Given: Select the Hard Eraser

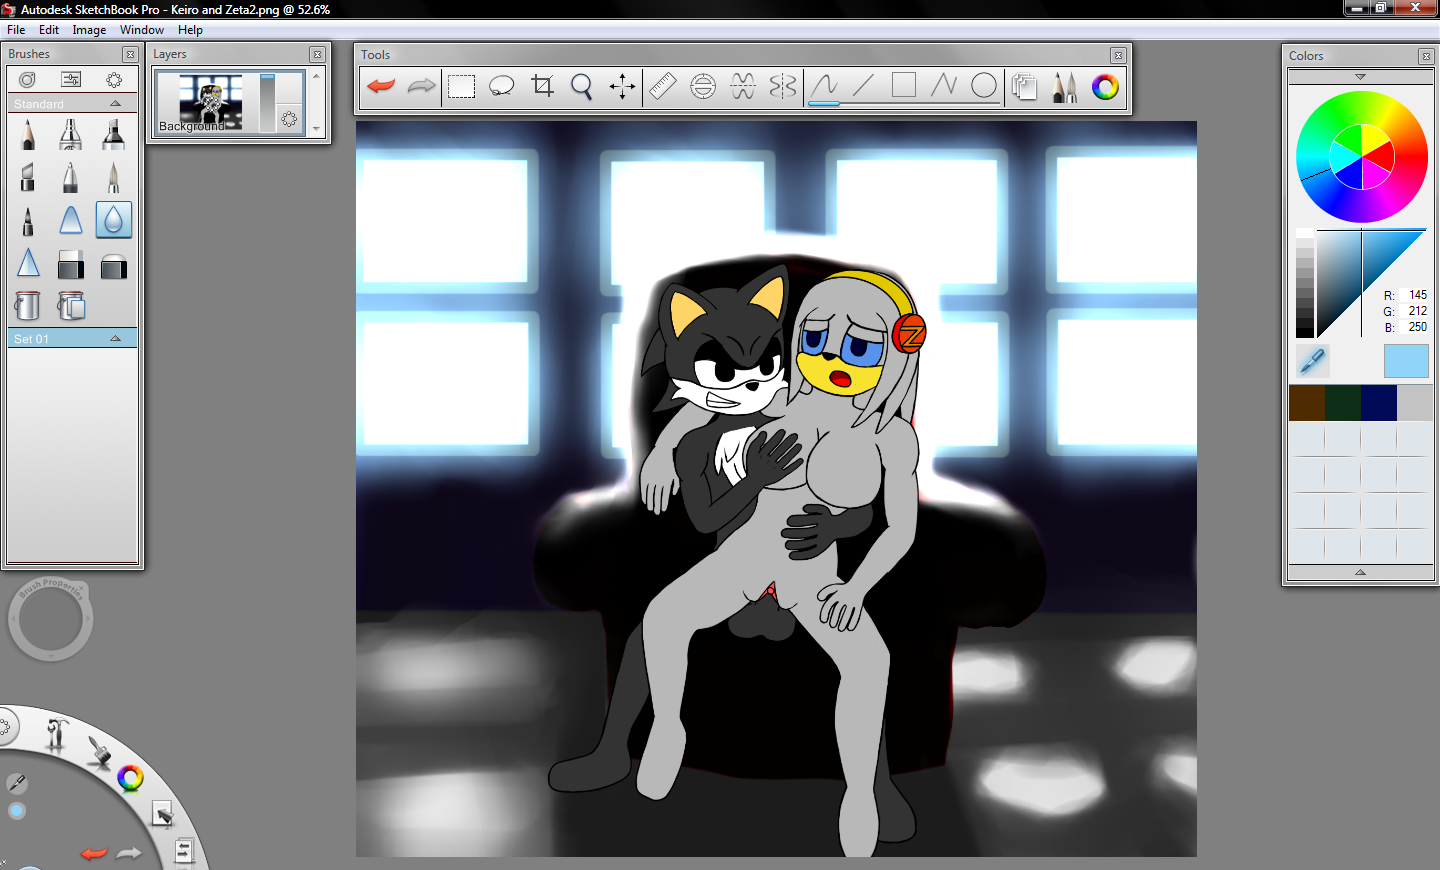Looking at the screenshot, I should (x=70, y=263).
